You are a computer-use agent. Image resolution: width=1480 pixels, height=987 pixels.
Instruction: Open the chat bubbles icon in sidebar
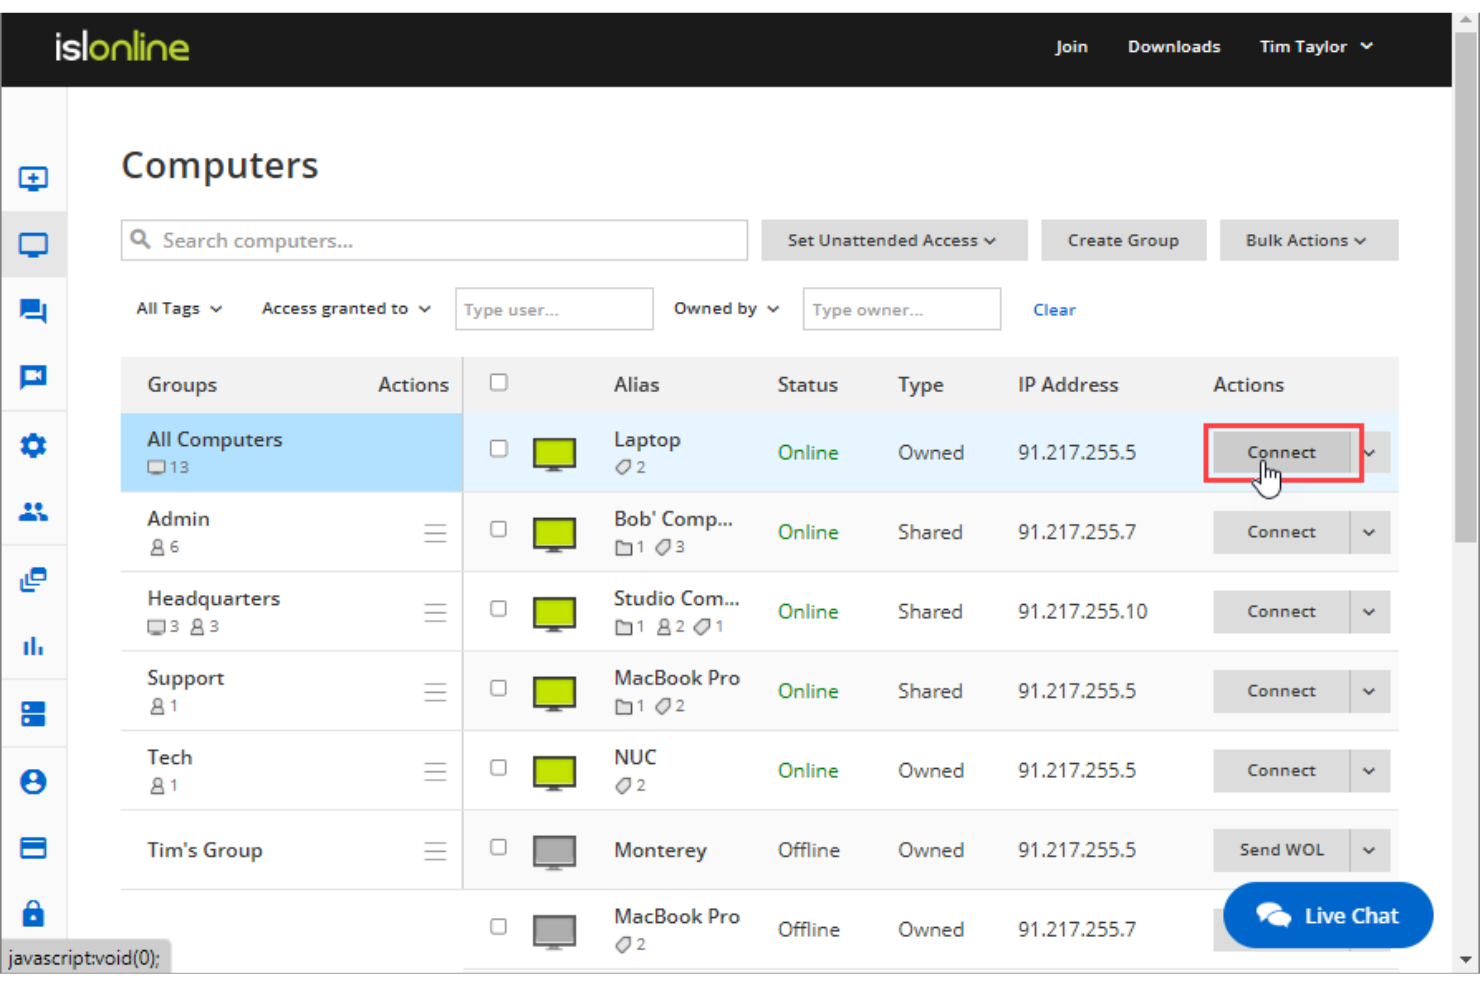(x=33, y=311)
